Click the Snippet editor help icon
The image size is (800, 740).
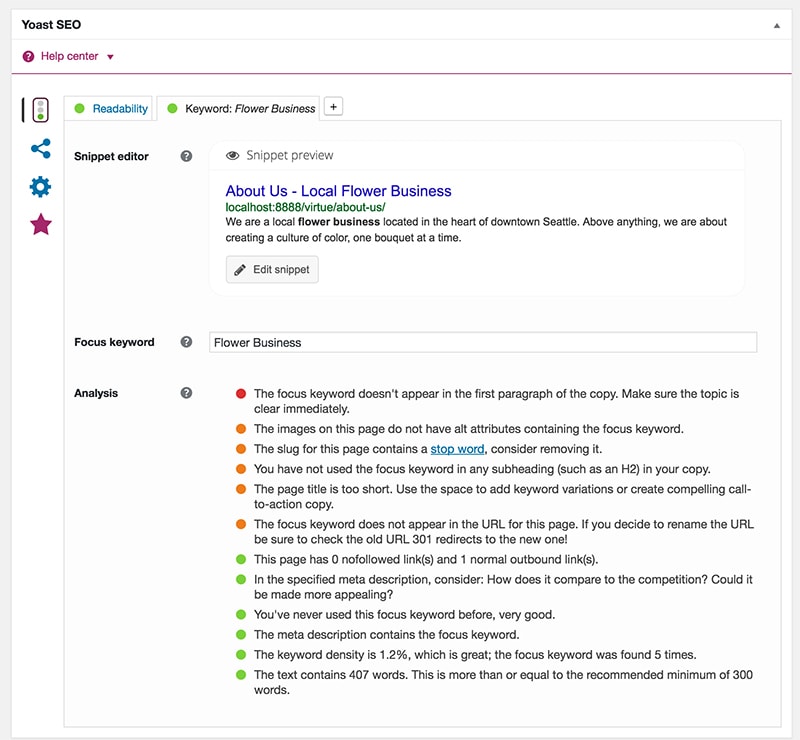pos(186,156)
